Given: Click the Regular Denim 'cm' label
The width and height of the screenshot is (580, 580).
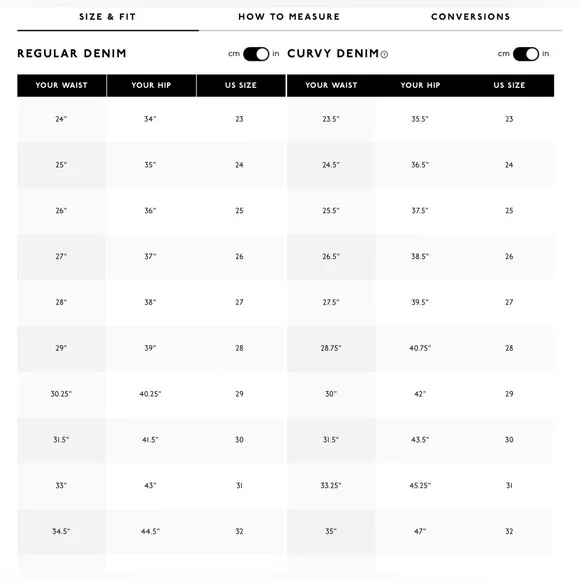Looking at the screenshot, I should tap(234, 54).
